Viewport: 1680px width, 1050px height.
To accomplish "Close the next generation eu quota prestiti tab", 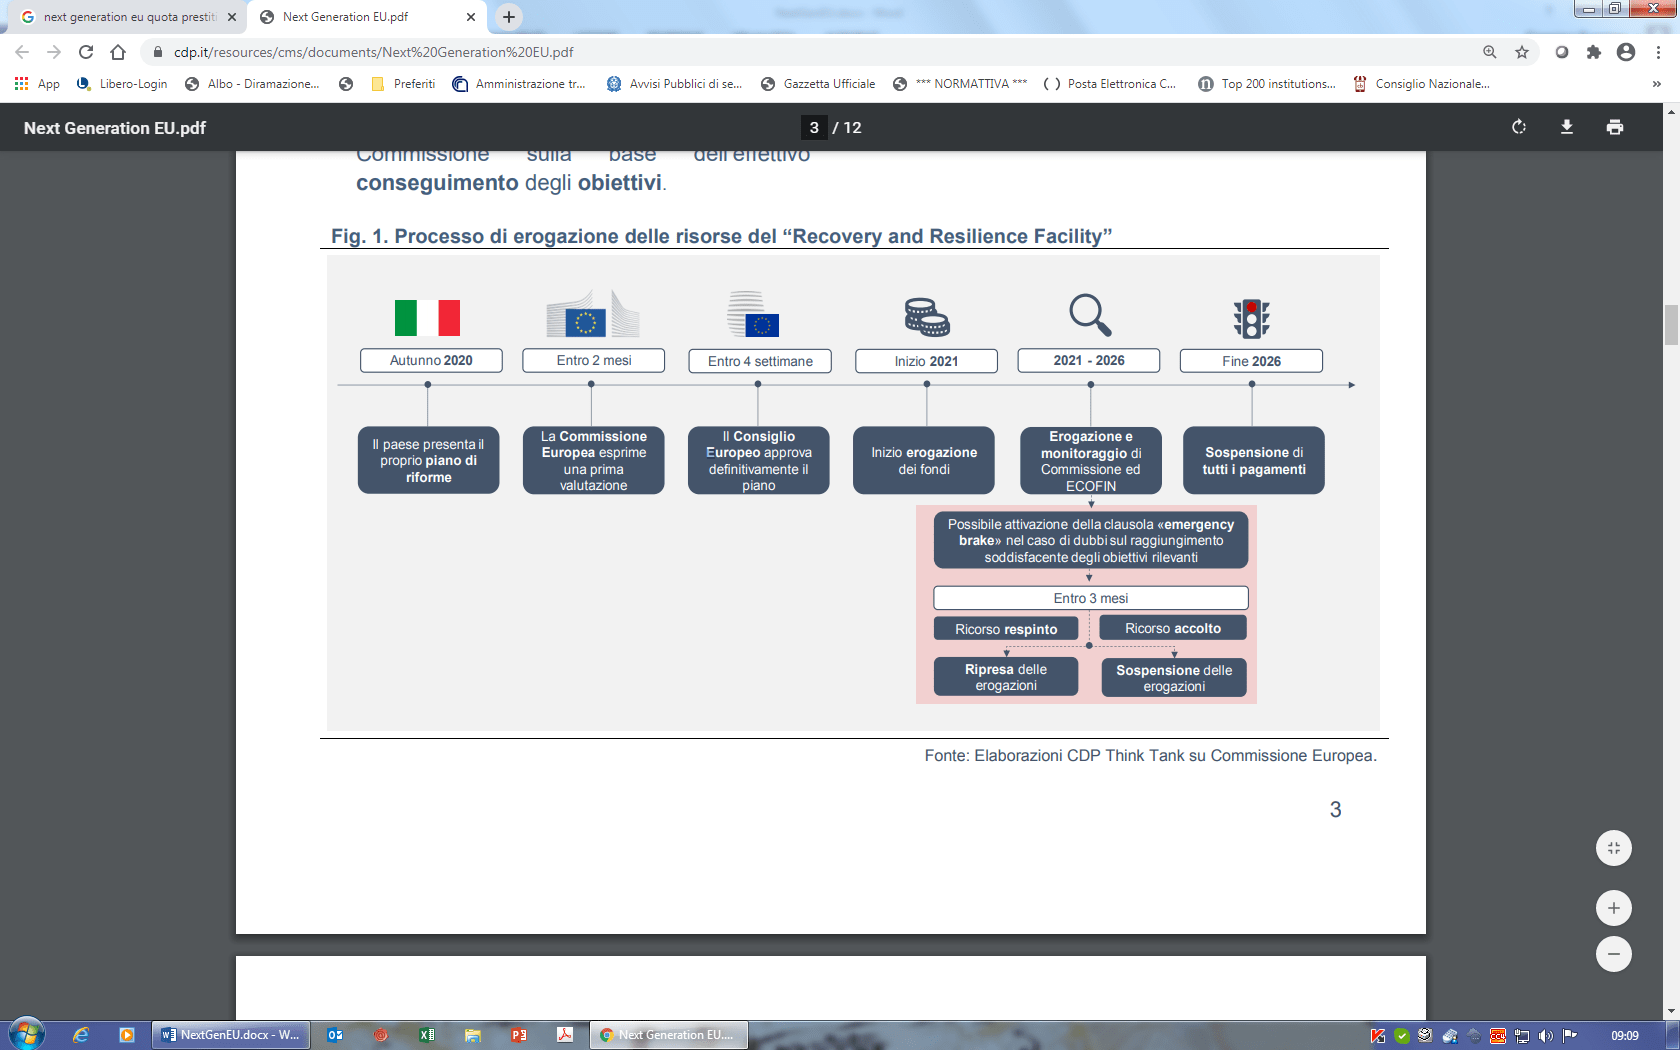I will 232,17.
